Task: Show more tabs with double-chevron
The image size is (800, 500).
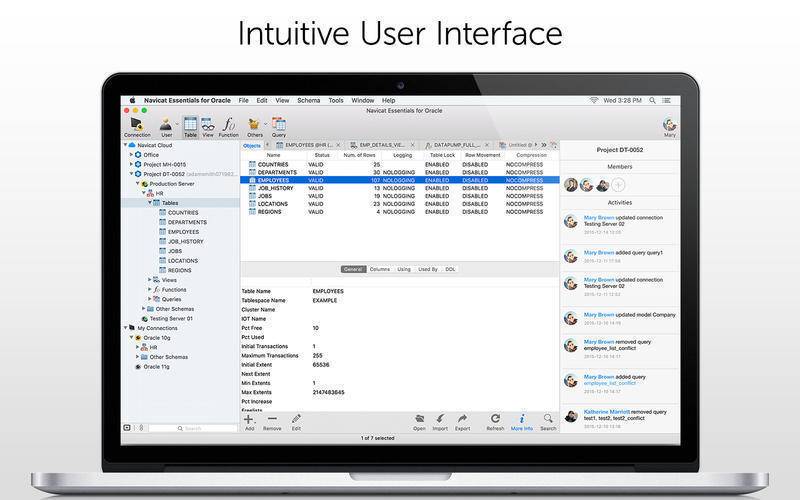Action: 544,145
